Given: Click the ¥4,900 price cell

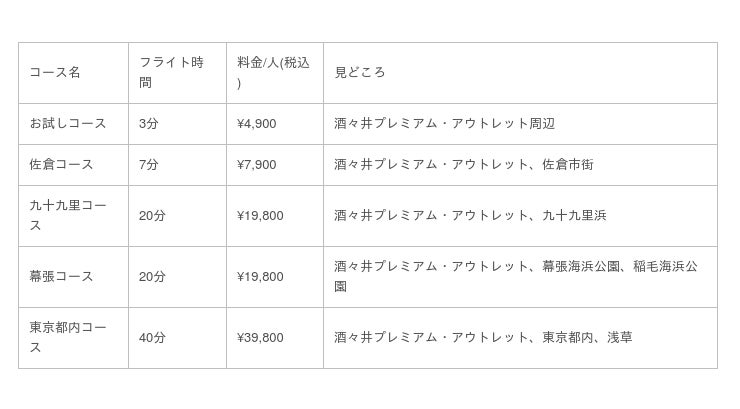Looking at the screenshot, I should coord(257,124).
